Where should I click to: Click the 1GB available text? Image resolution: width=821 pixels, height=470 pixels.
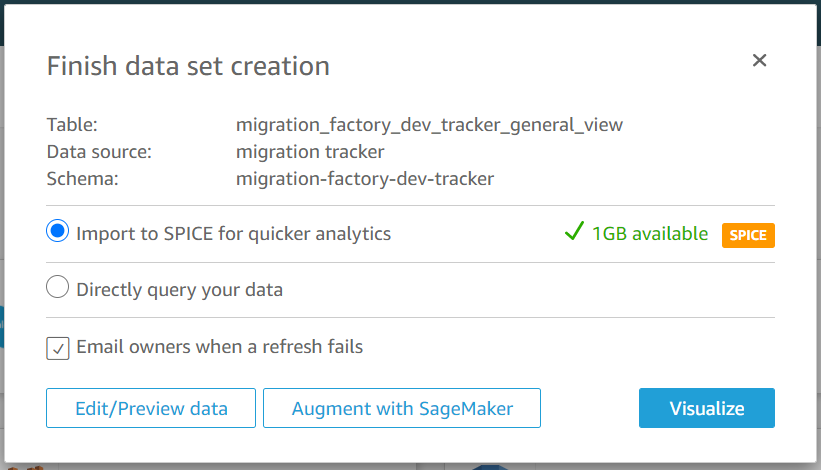650,233
